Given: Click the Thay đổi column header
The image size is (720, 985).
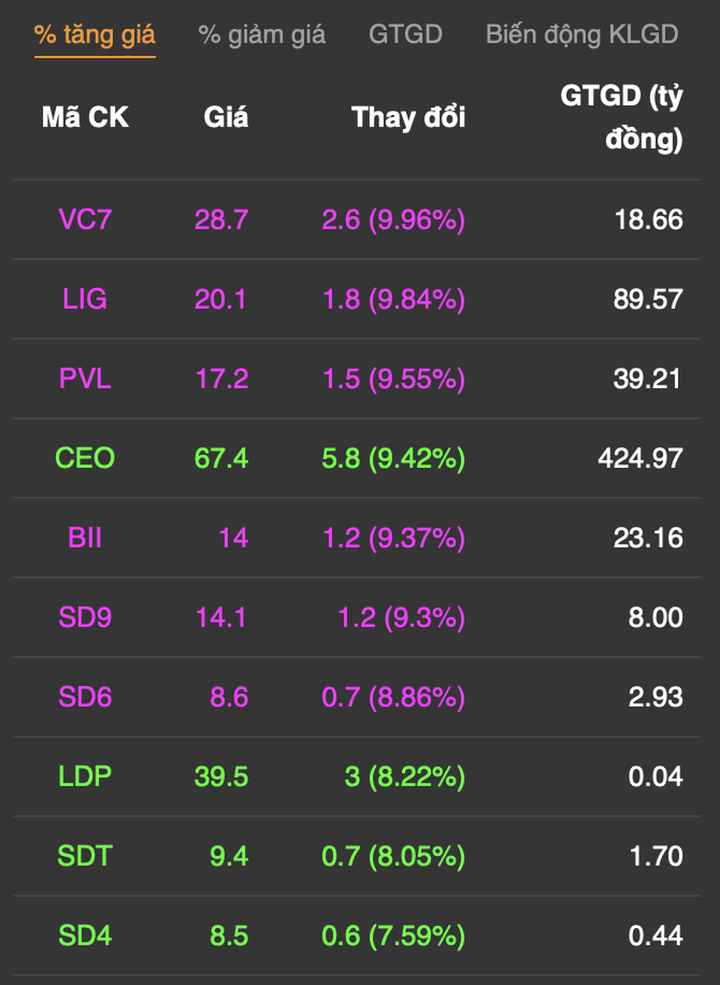Looking at the screenshot, I should [408, 118].
